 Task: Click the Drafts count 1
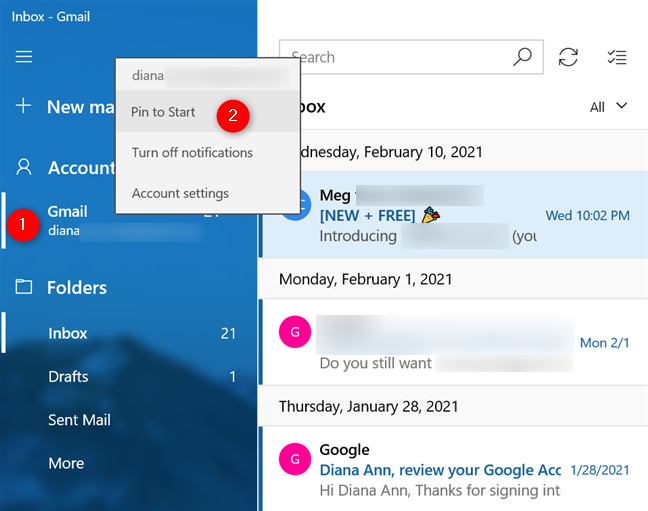pyautogui.click(x=233, y=377)
